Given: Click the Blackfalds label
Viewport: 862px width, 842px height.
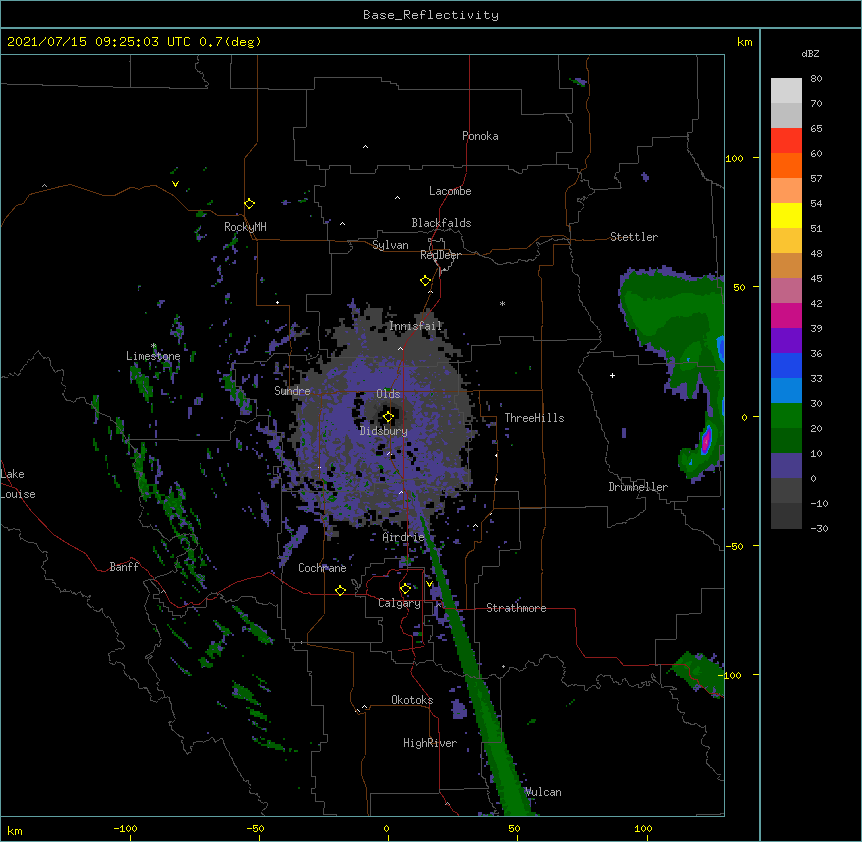Looking at the screenshot, I should pos(441,223).
